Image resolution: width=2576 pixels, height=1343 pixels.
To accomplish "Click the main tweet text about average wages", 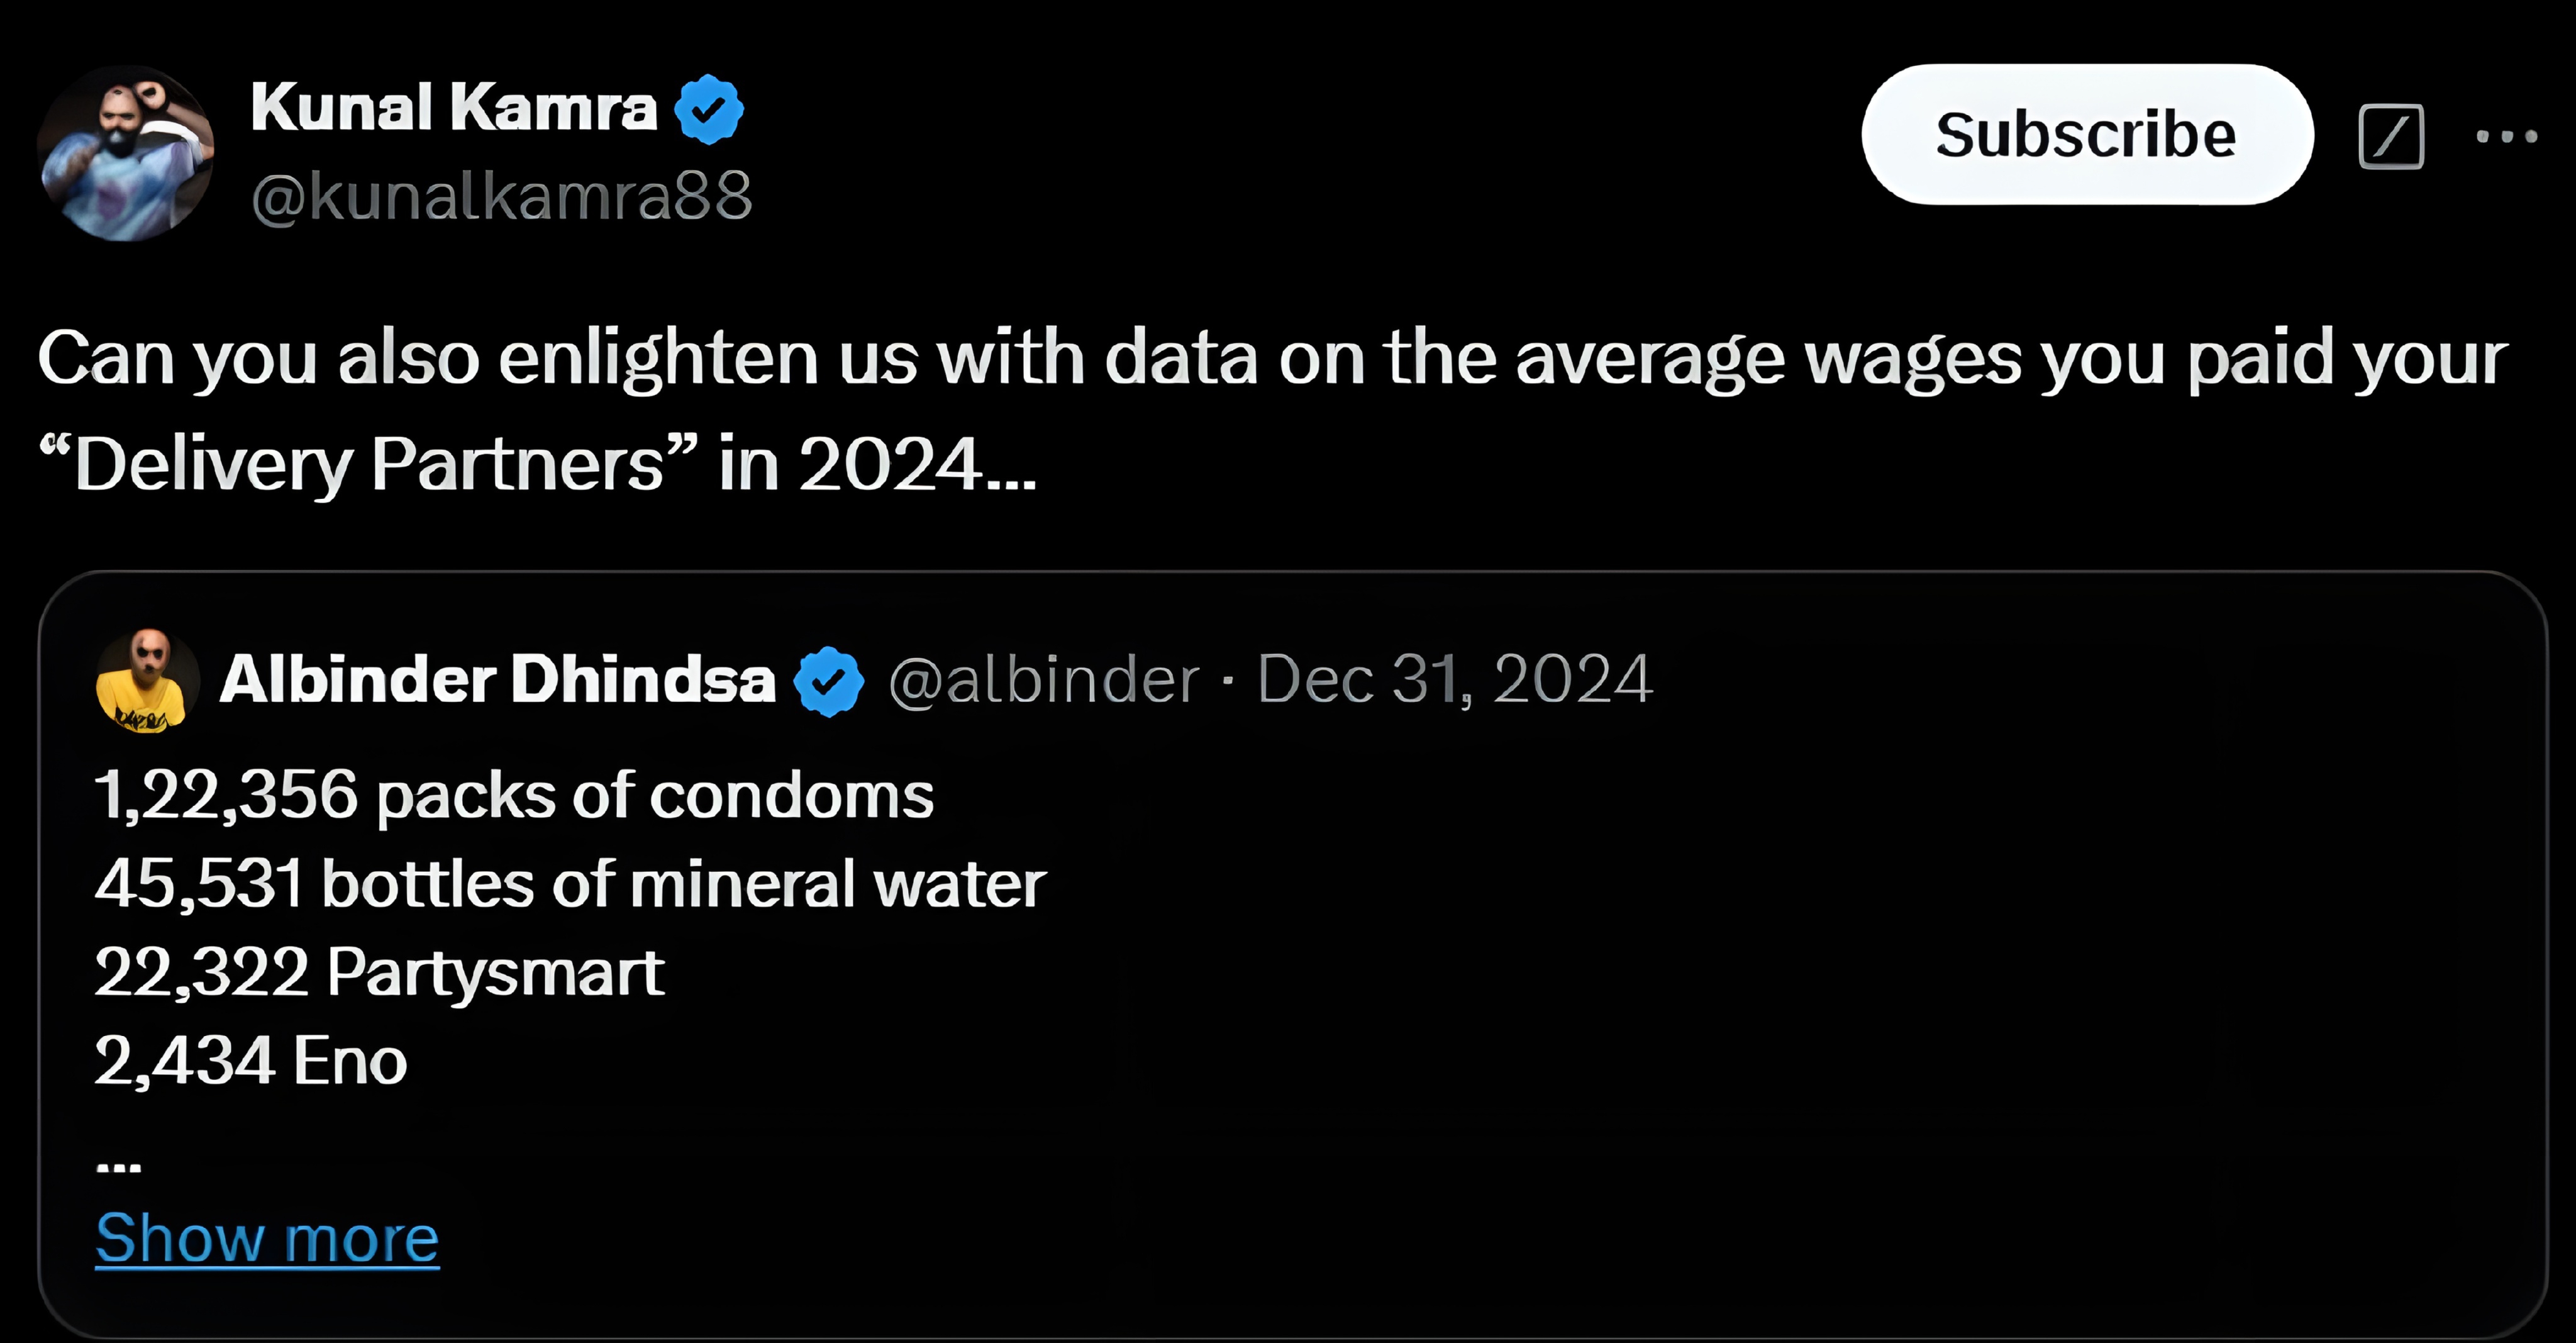I will point(1272,357).
